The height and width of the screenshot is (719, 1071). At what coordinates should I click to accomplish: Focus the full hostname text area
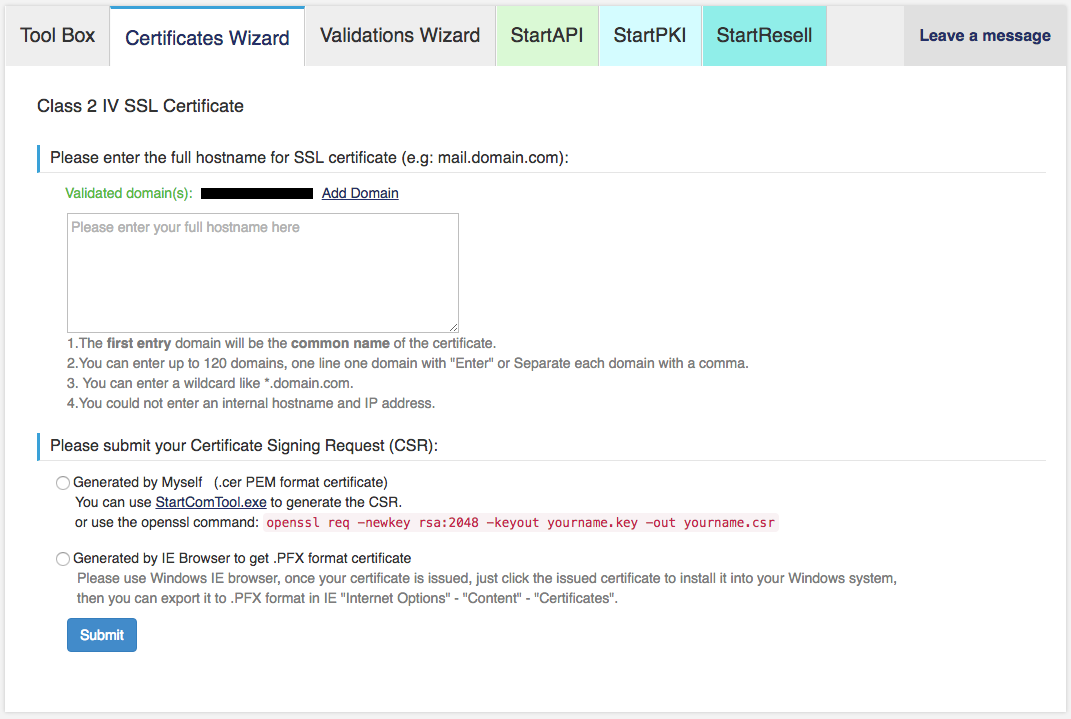[262, 272]
